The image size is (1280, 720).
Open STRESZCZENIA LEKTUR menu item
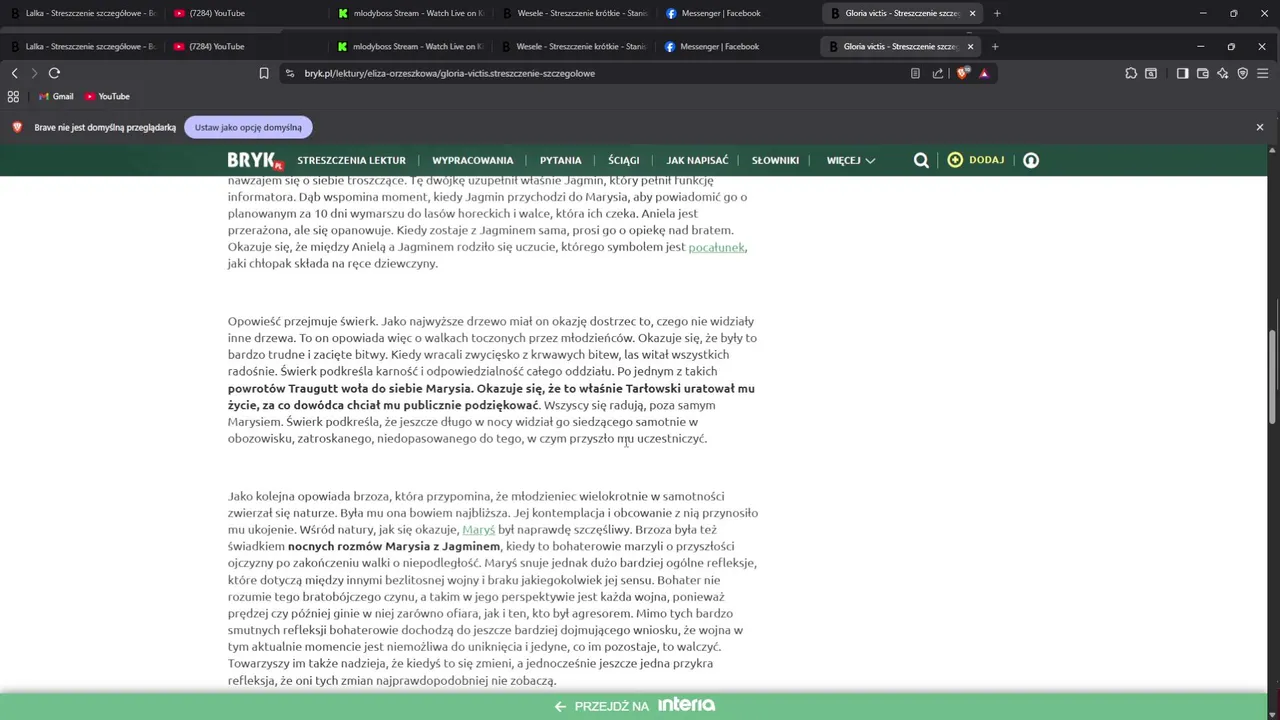351,160
